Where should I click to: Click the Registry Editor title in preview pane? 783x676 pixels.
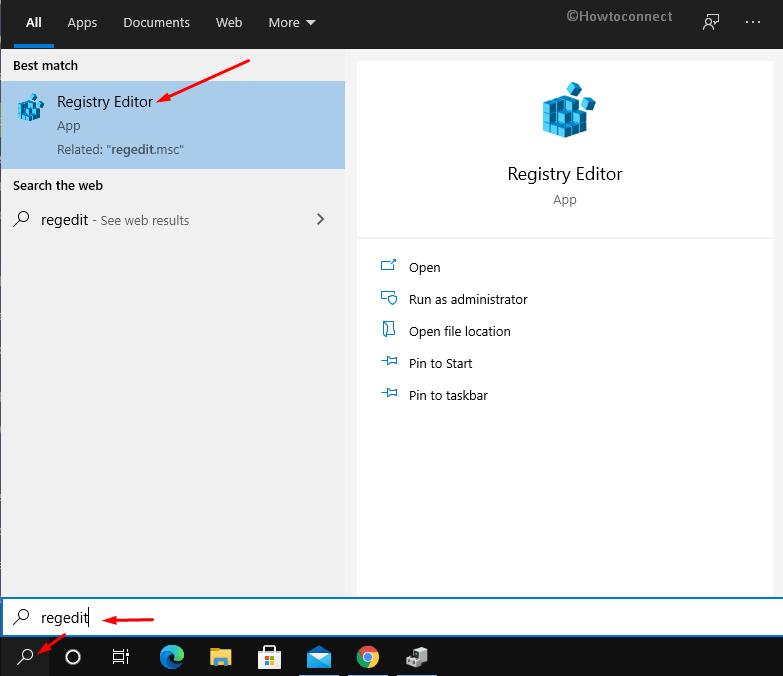pos(565,174)
